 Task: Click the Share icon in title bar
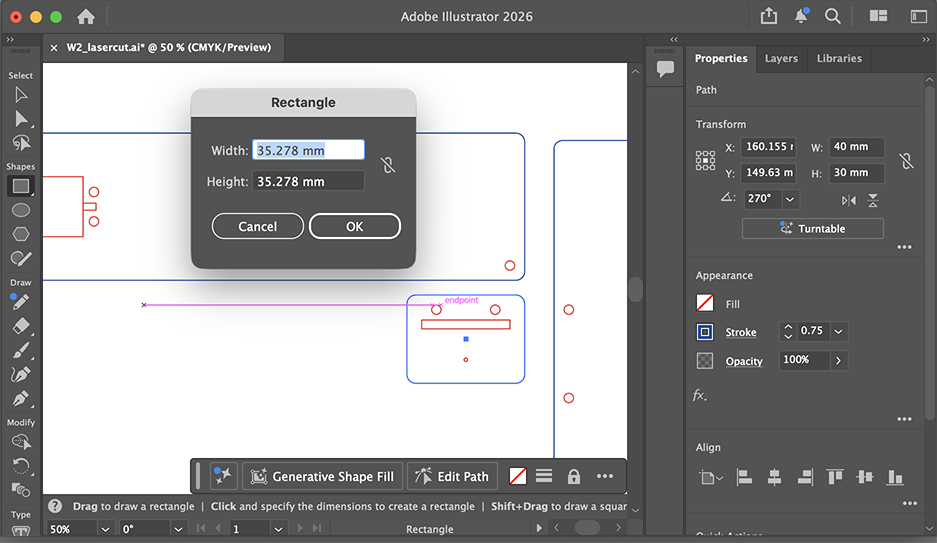769,16
